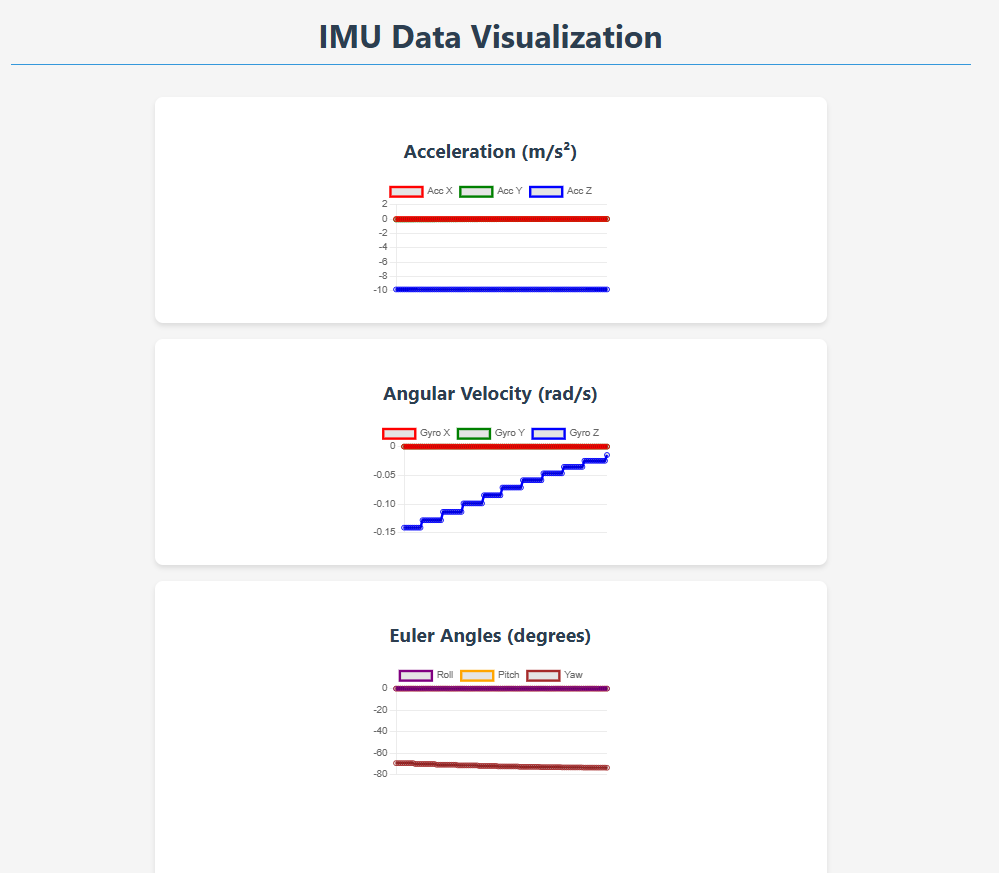The height and width of the screenshot is (873, 999).
Task: Click the -10 axis label in Acceleration chart
Action: (x=381, y=290)
